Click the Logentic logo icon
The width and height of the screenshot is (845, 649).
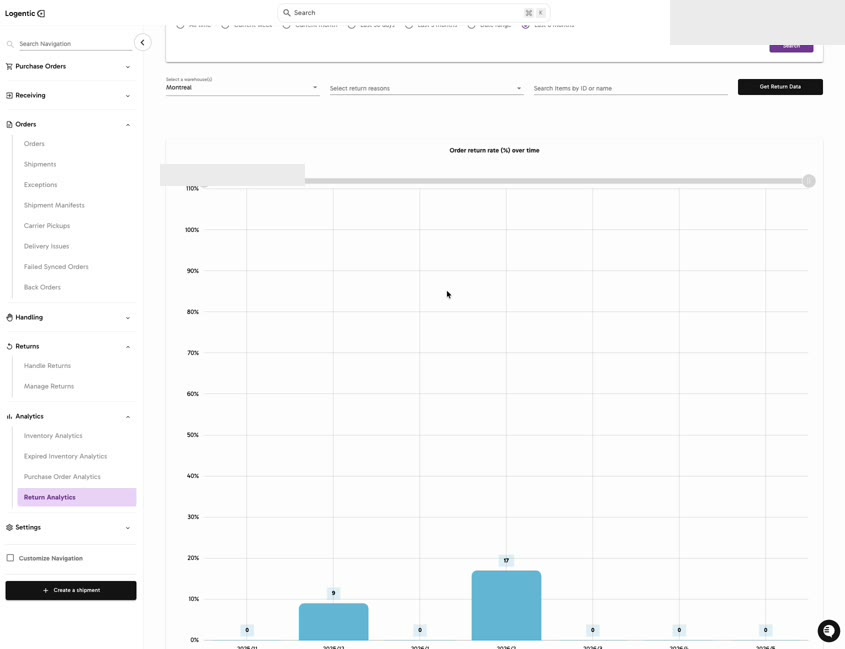(x=41, y=13)
